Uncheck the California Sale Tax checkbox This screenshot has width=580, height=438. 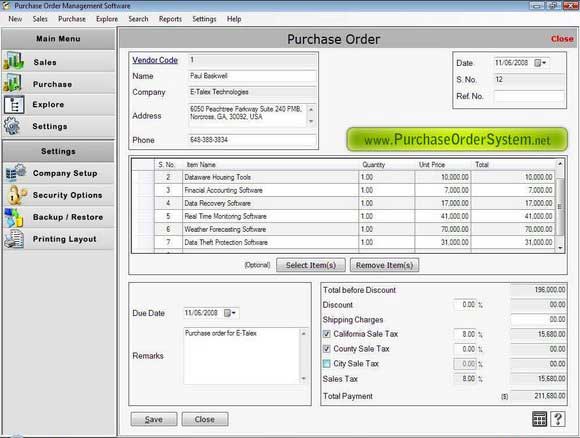pos(327,334)
